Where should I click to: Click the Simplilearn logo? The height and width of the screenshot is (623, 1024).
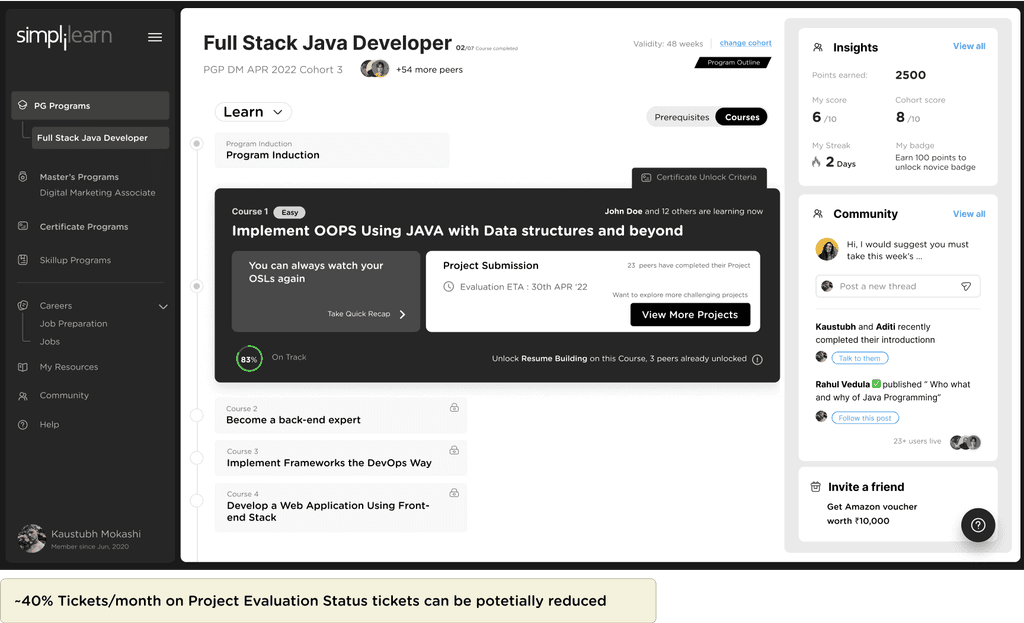(64, 36)
